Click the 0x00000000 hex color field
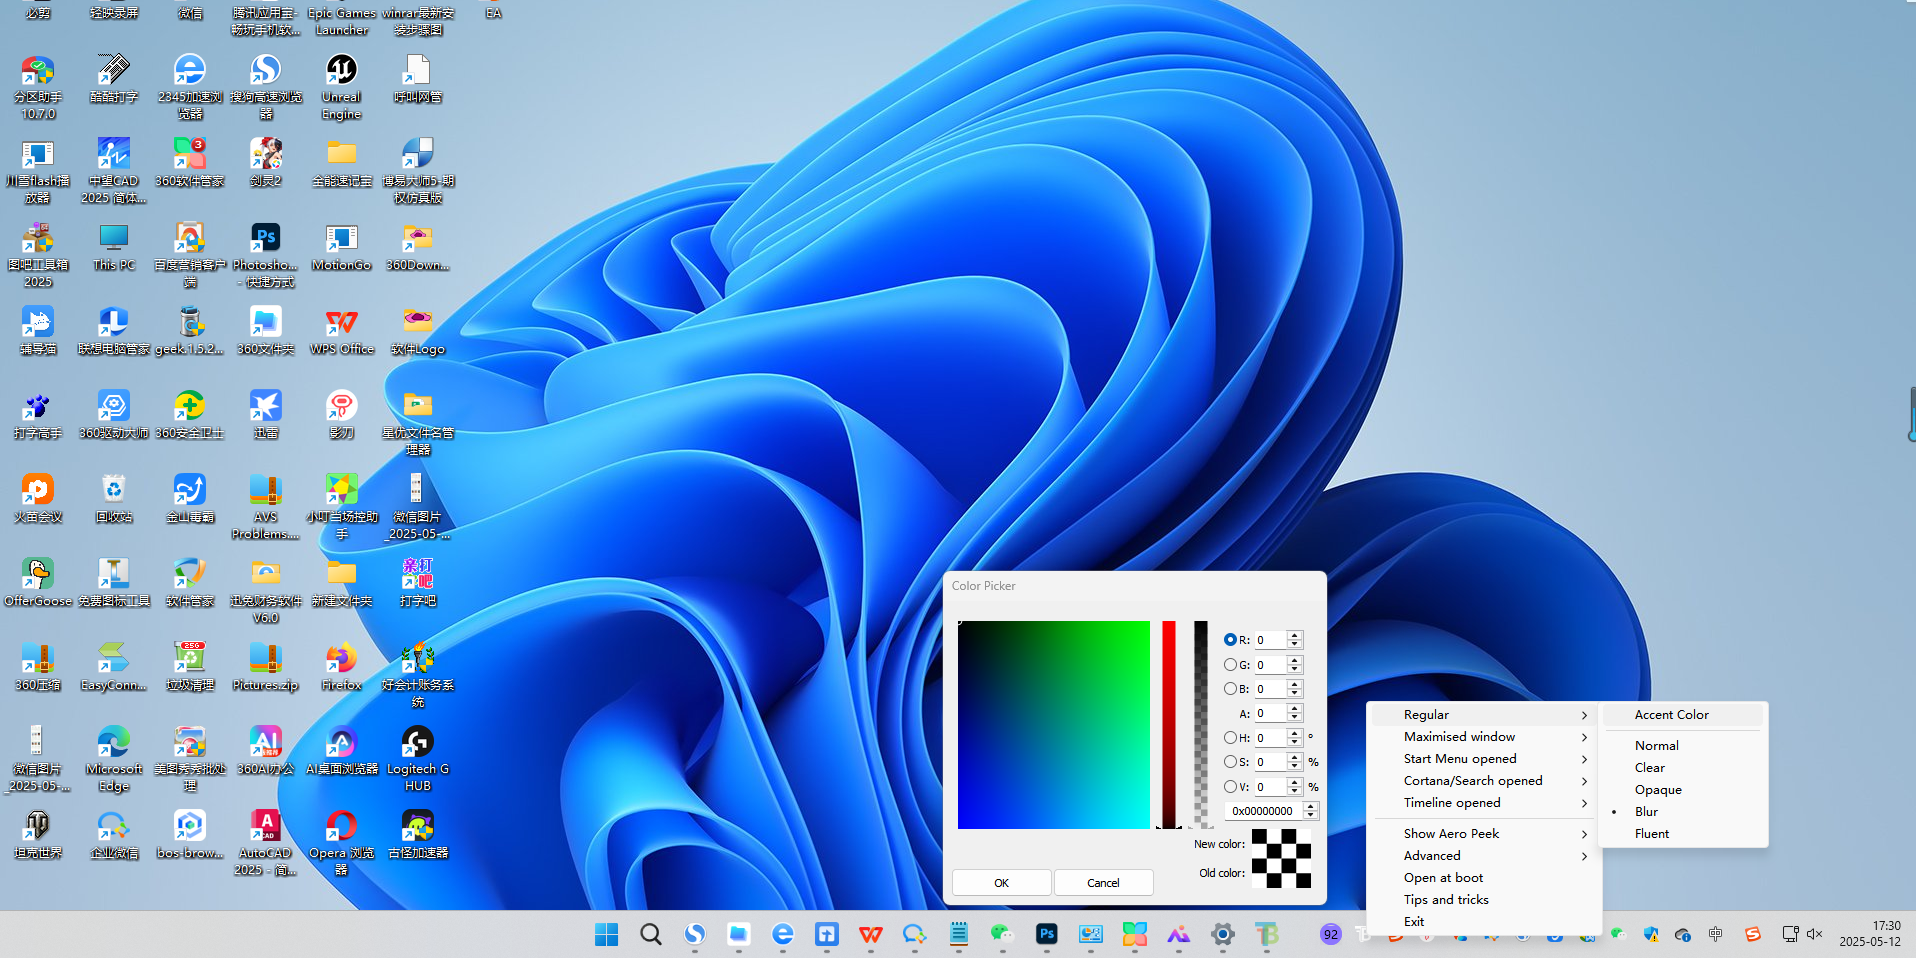The width and height of the screenshot is (1916, 958). tap(1264, 810)
